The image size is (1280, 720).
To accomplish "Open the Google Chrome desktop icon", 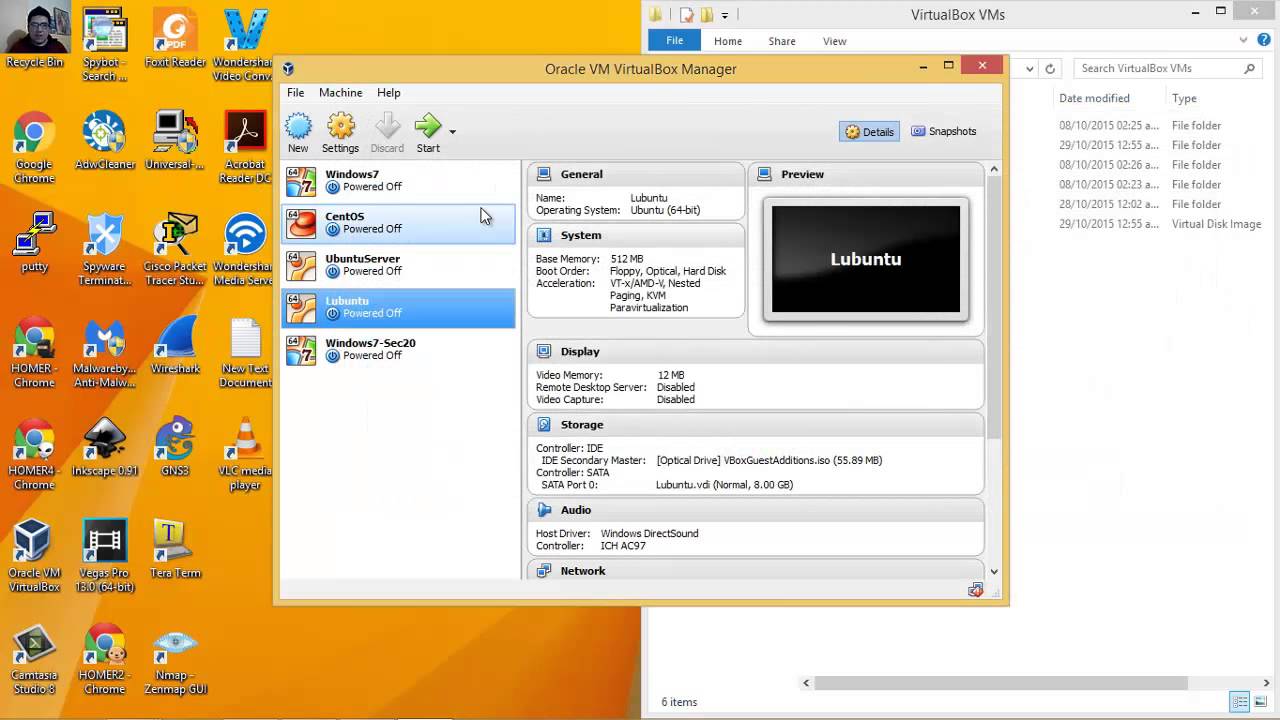I will 34,148.
